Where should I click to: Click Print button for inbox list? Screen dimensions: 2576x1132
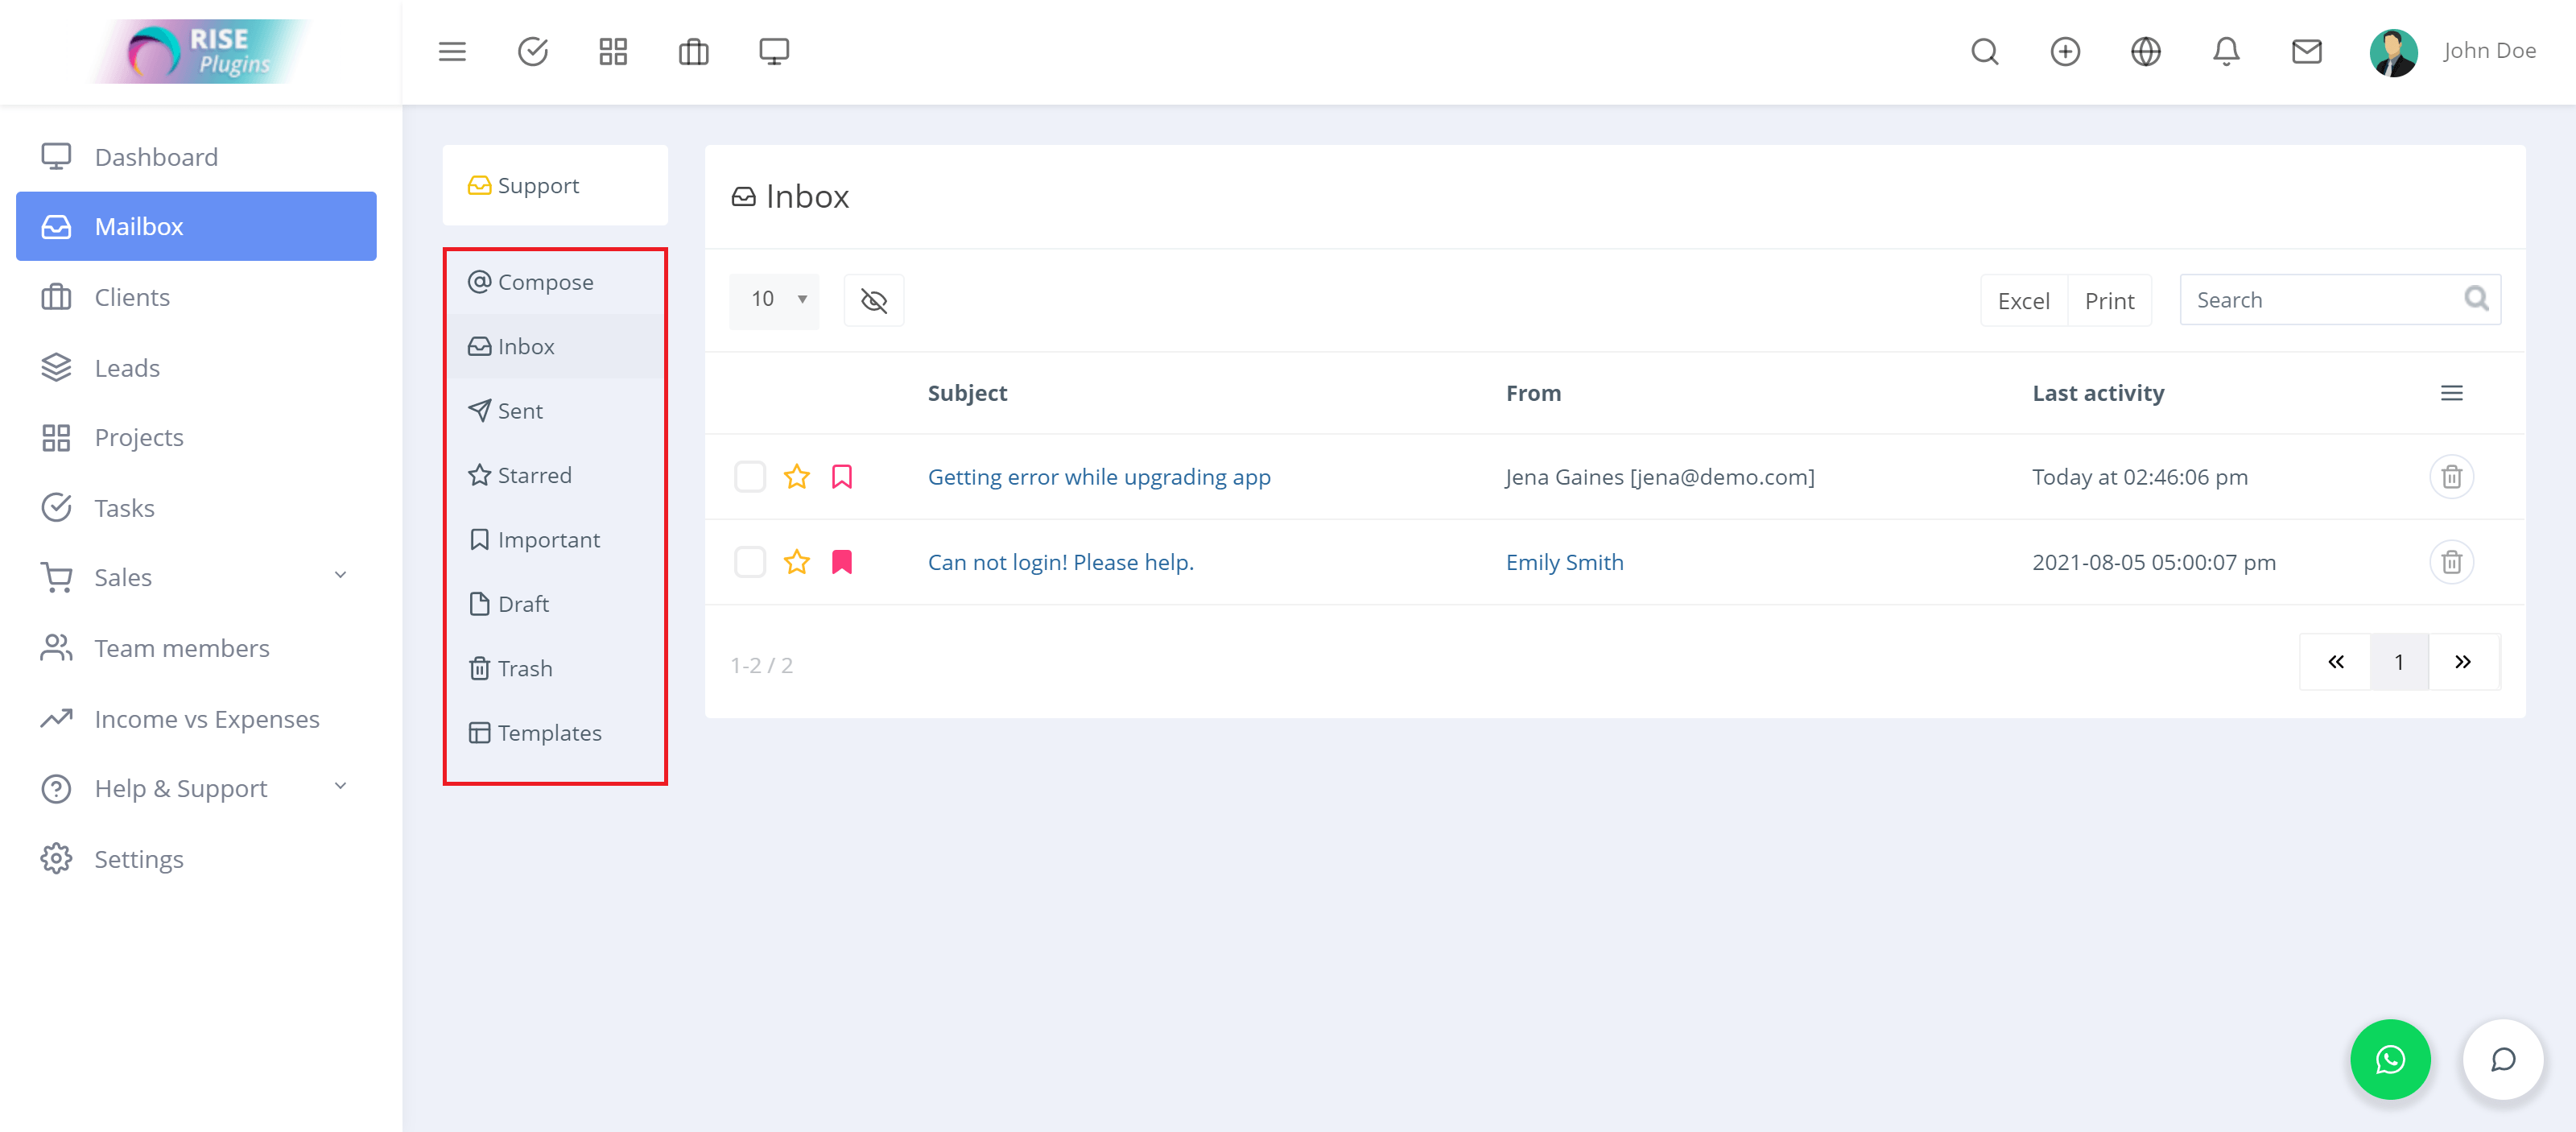click(x=2109, y=299)
